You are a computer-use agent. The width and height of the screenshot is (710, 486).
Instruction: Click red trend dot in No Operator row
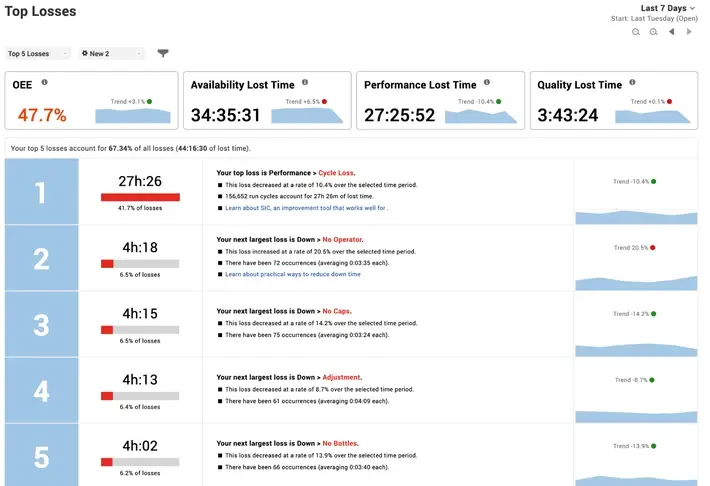click(652, 248)
